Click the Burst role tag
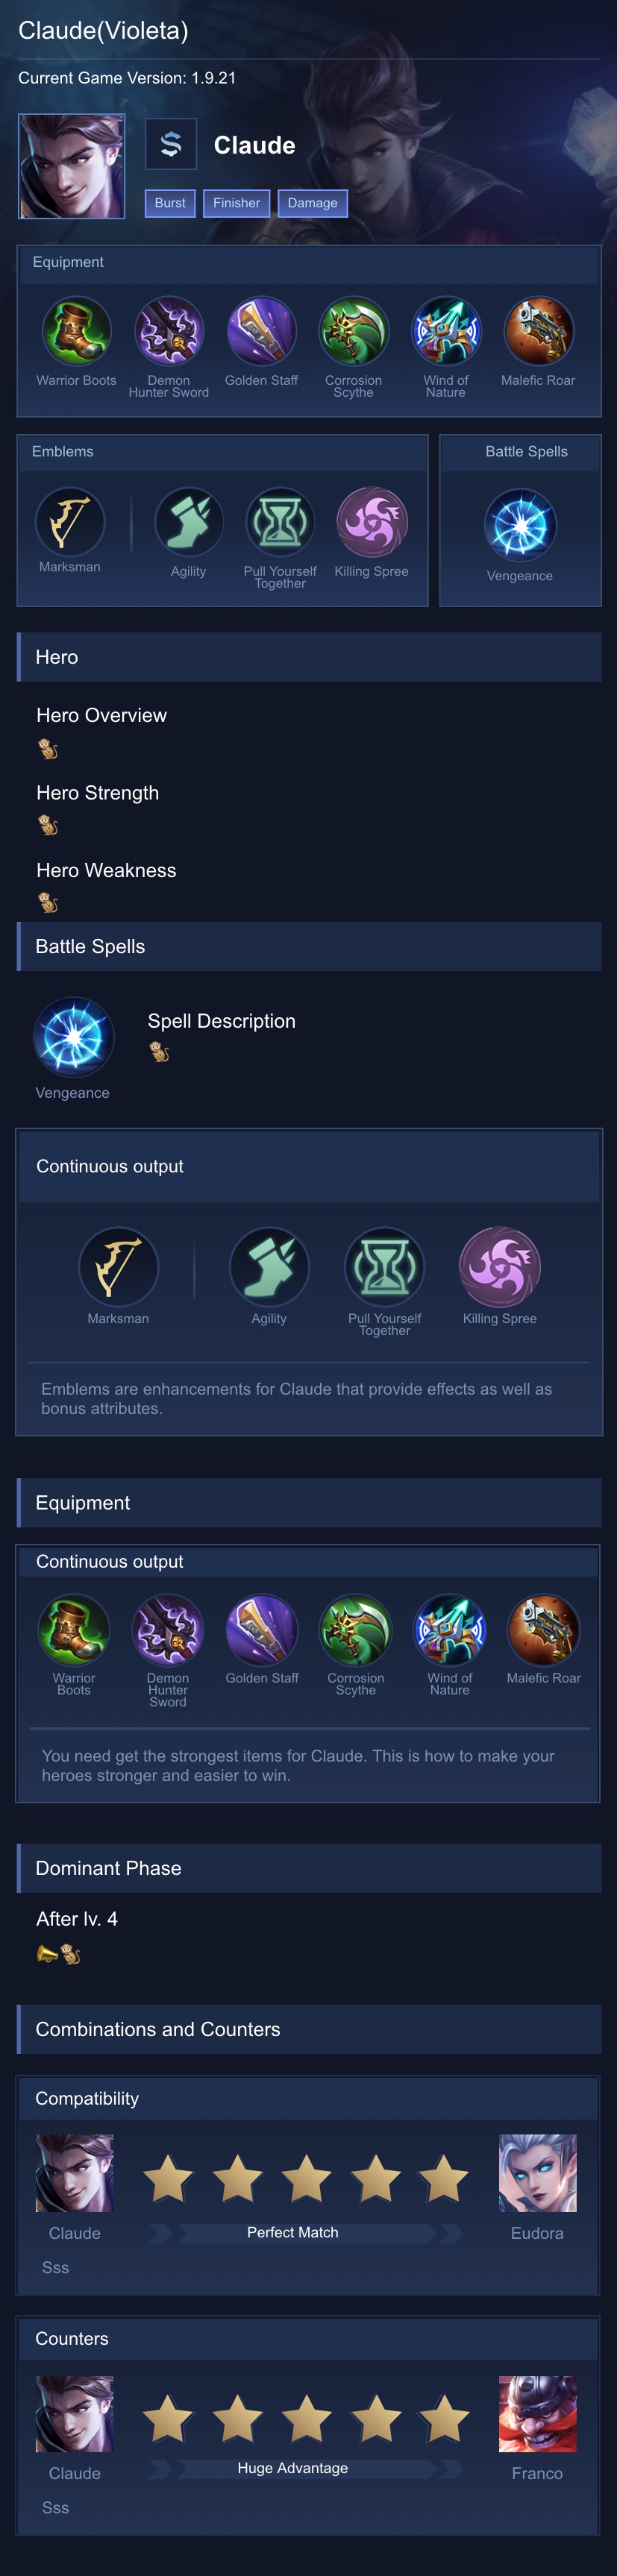617x2576 pixels. tap(170, 203)
